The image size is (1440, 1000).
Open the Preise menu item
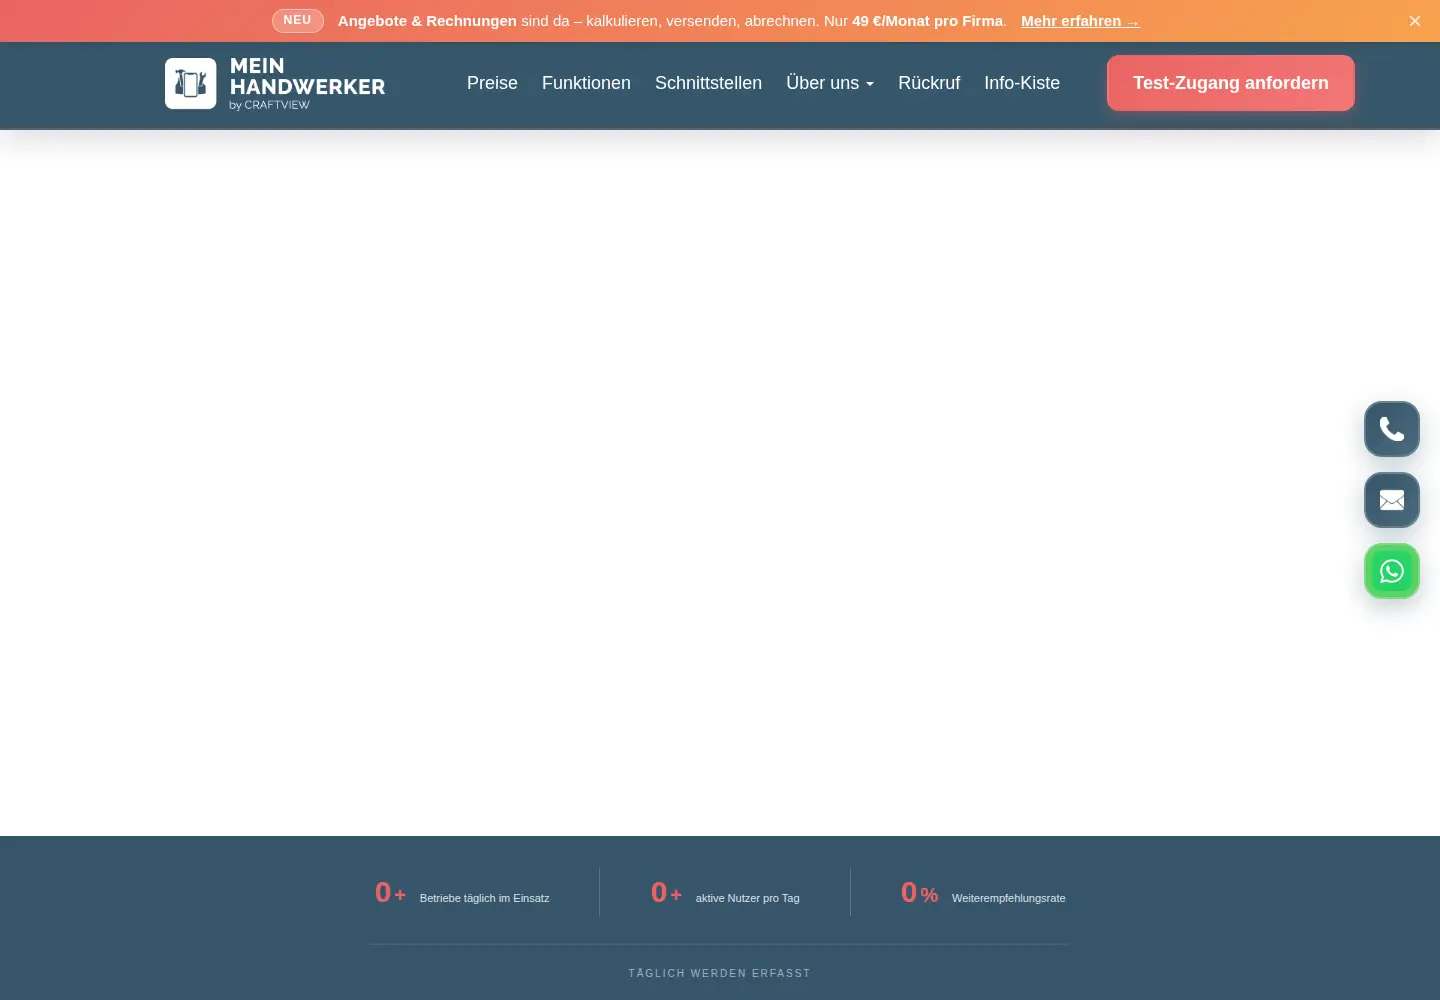(x=492, y=83)
